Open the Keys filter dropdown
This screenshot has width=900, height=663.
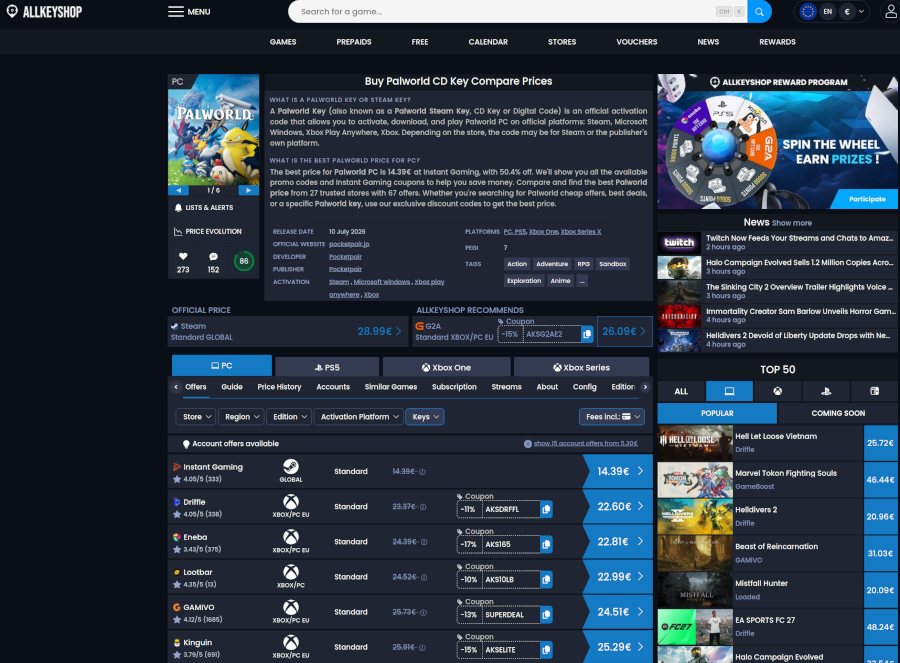[x=425, y=417]
